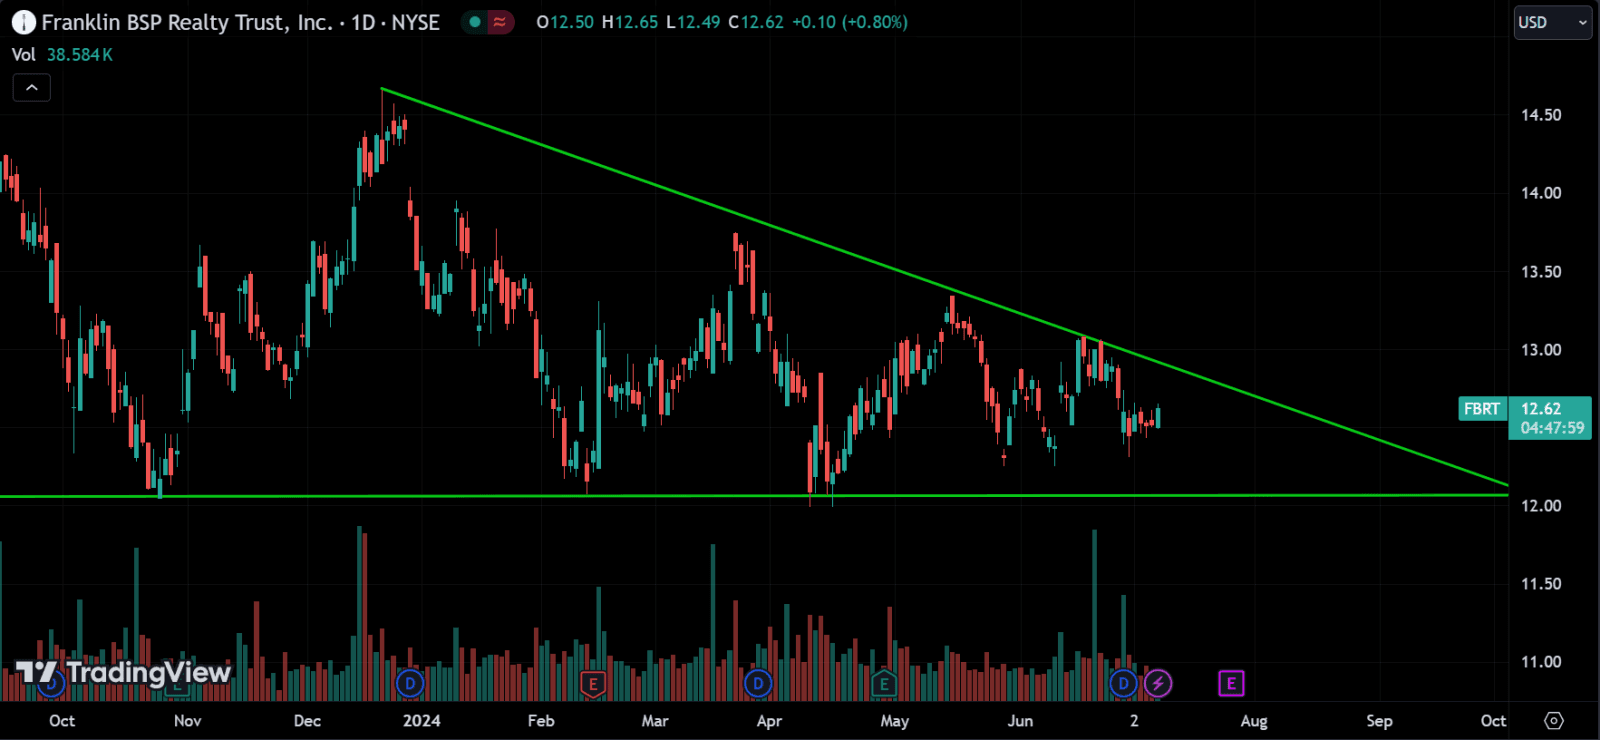
Task: Open chart settings gear icon at bottom right
Action: pyautogui.click(x=1553, y=720)
